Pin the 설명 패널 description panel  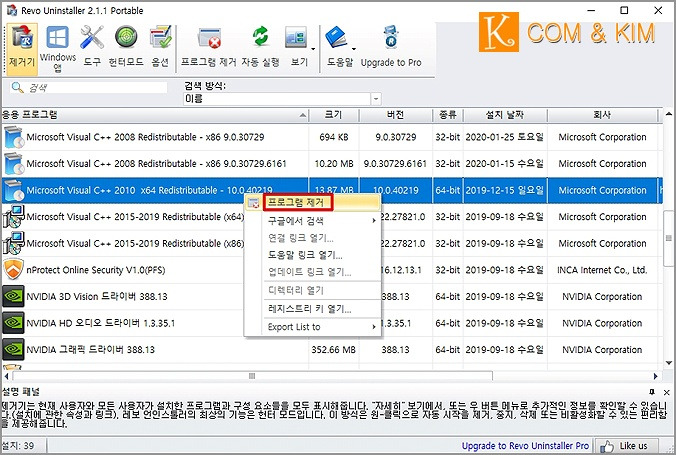pyautogui.click(x=652, y=392)
